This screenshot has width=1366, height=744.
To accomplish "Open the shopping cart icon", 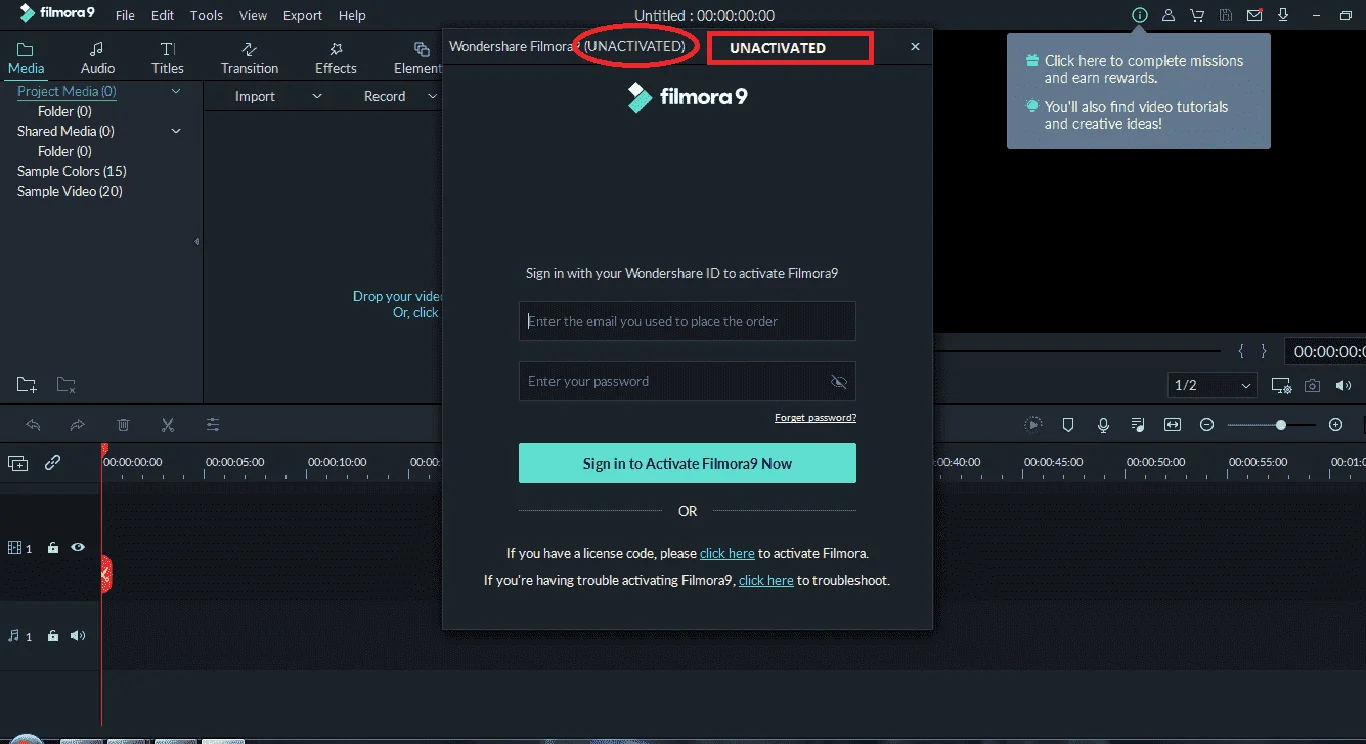I will 1196,15.
